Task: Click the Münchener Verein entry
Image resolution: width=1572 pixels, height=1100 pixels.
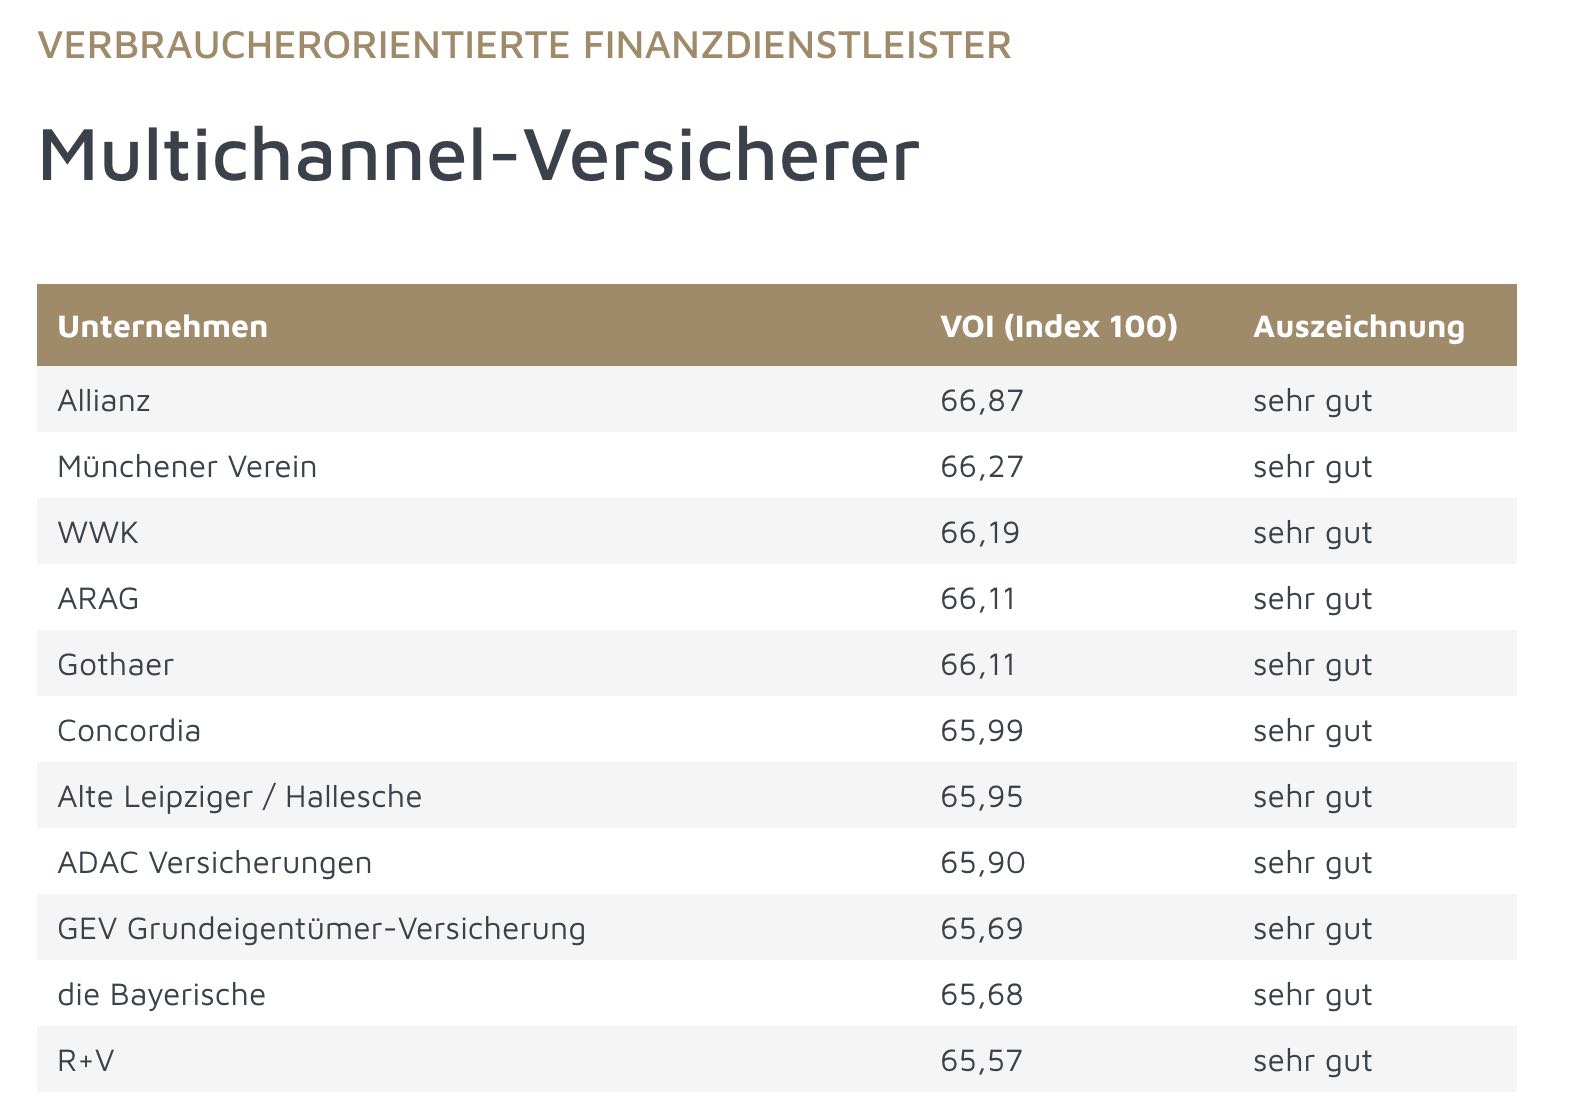Action: [x=187, y=467]
